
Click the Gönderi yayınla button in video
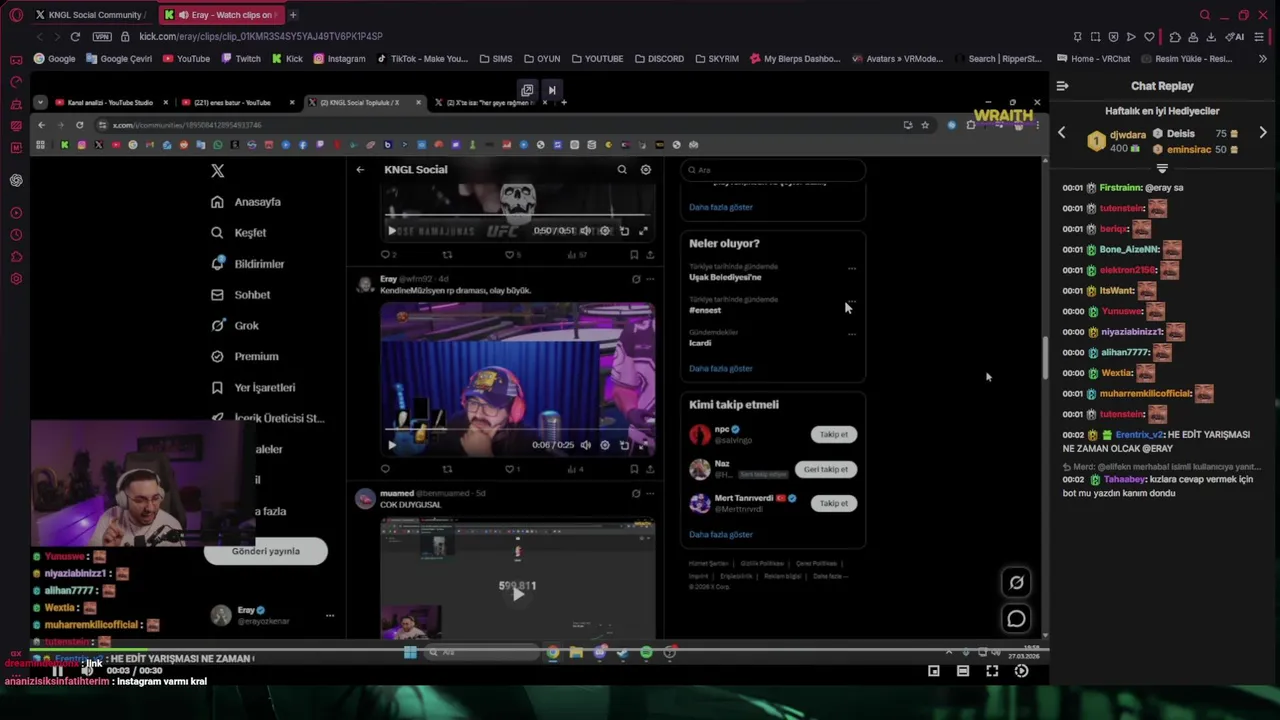pyautogui.click(x=265, y=551)
